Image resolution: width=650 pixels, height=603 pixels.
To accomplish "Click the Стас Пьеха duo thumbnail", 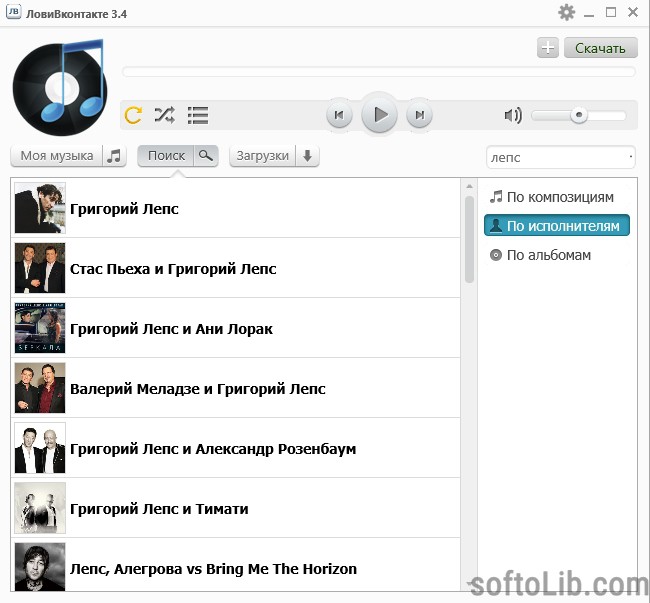I will coord(40,268).
